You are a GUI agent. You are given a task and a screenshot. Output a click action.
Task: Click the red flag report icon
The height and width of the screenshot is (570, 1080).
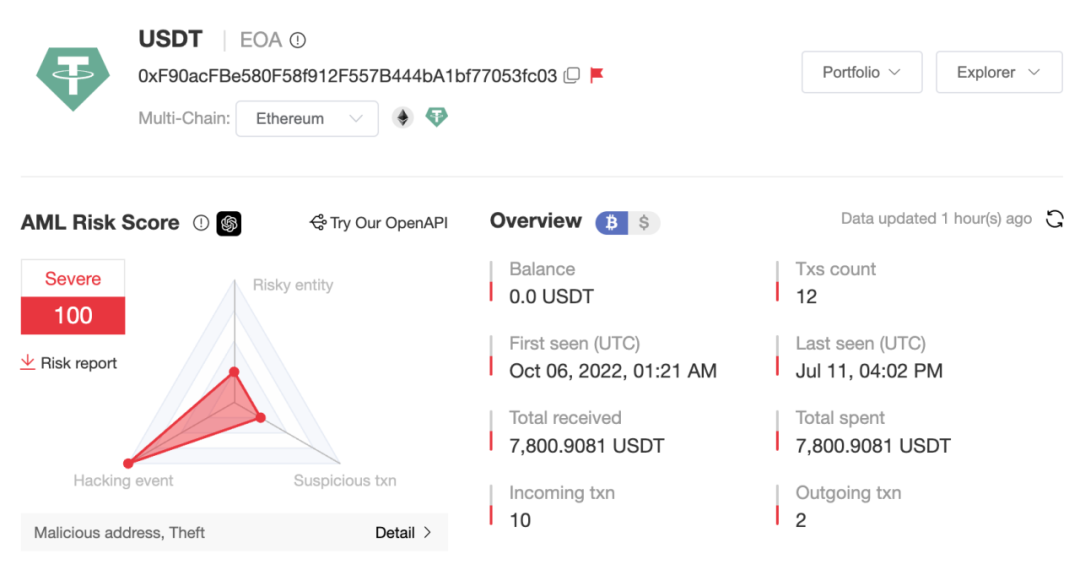[x=596, y=74]
